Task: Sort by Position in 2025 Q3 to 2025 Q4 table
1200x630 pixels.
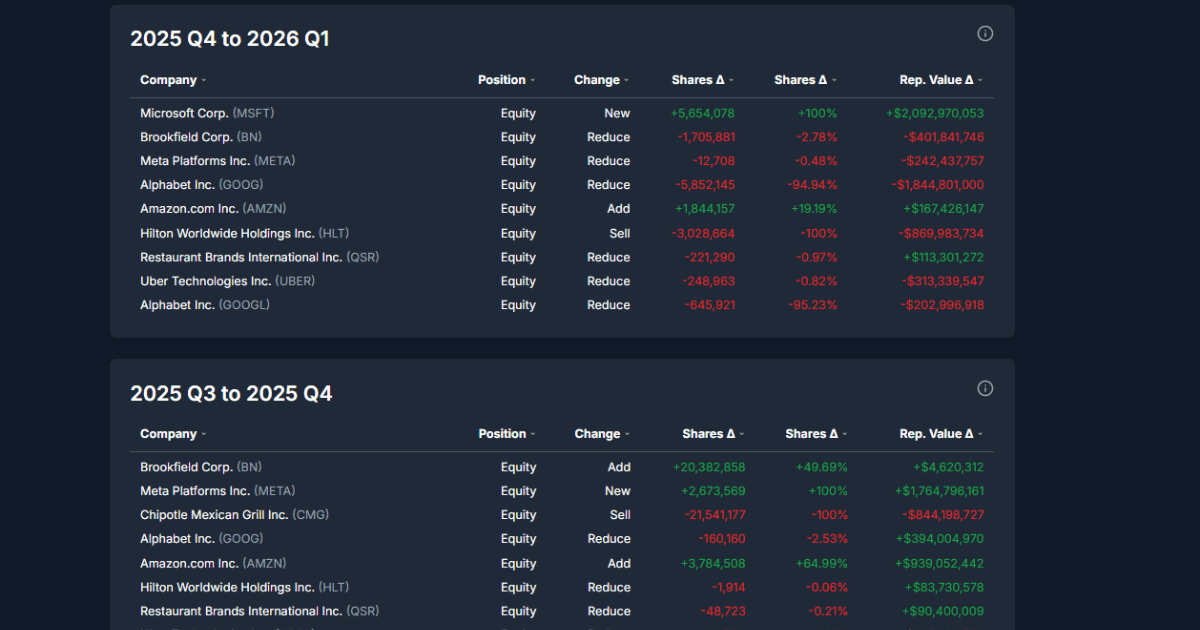Action: click(x=507, y=434)
